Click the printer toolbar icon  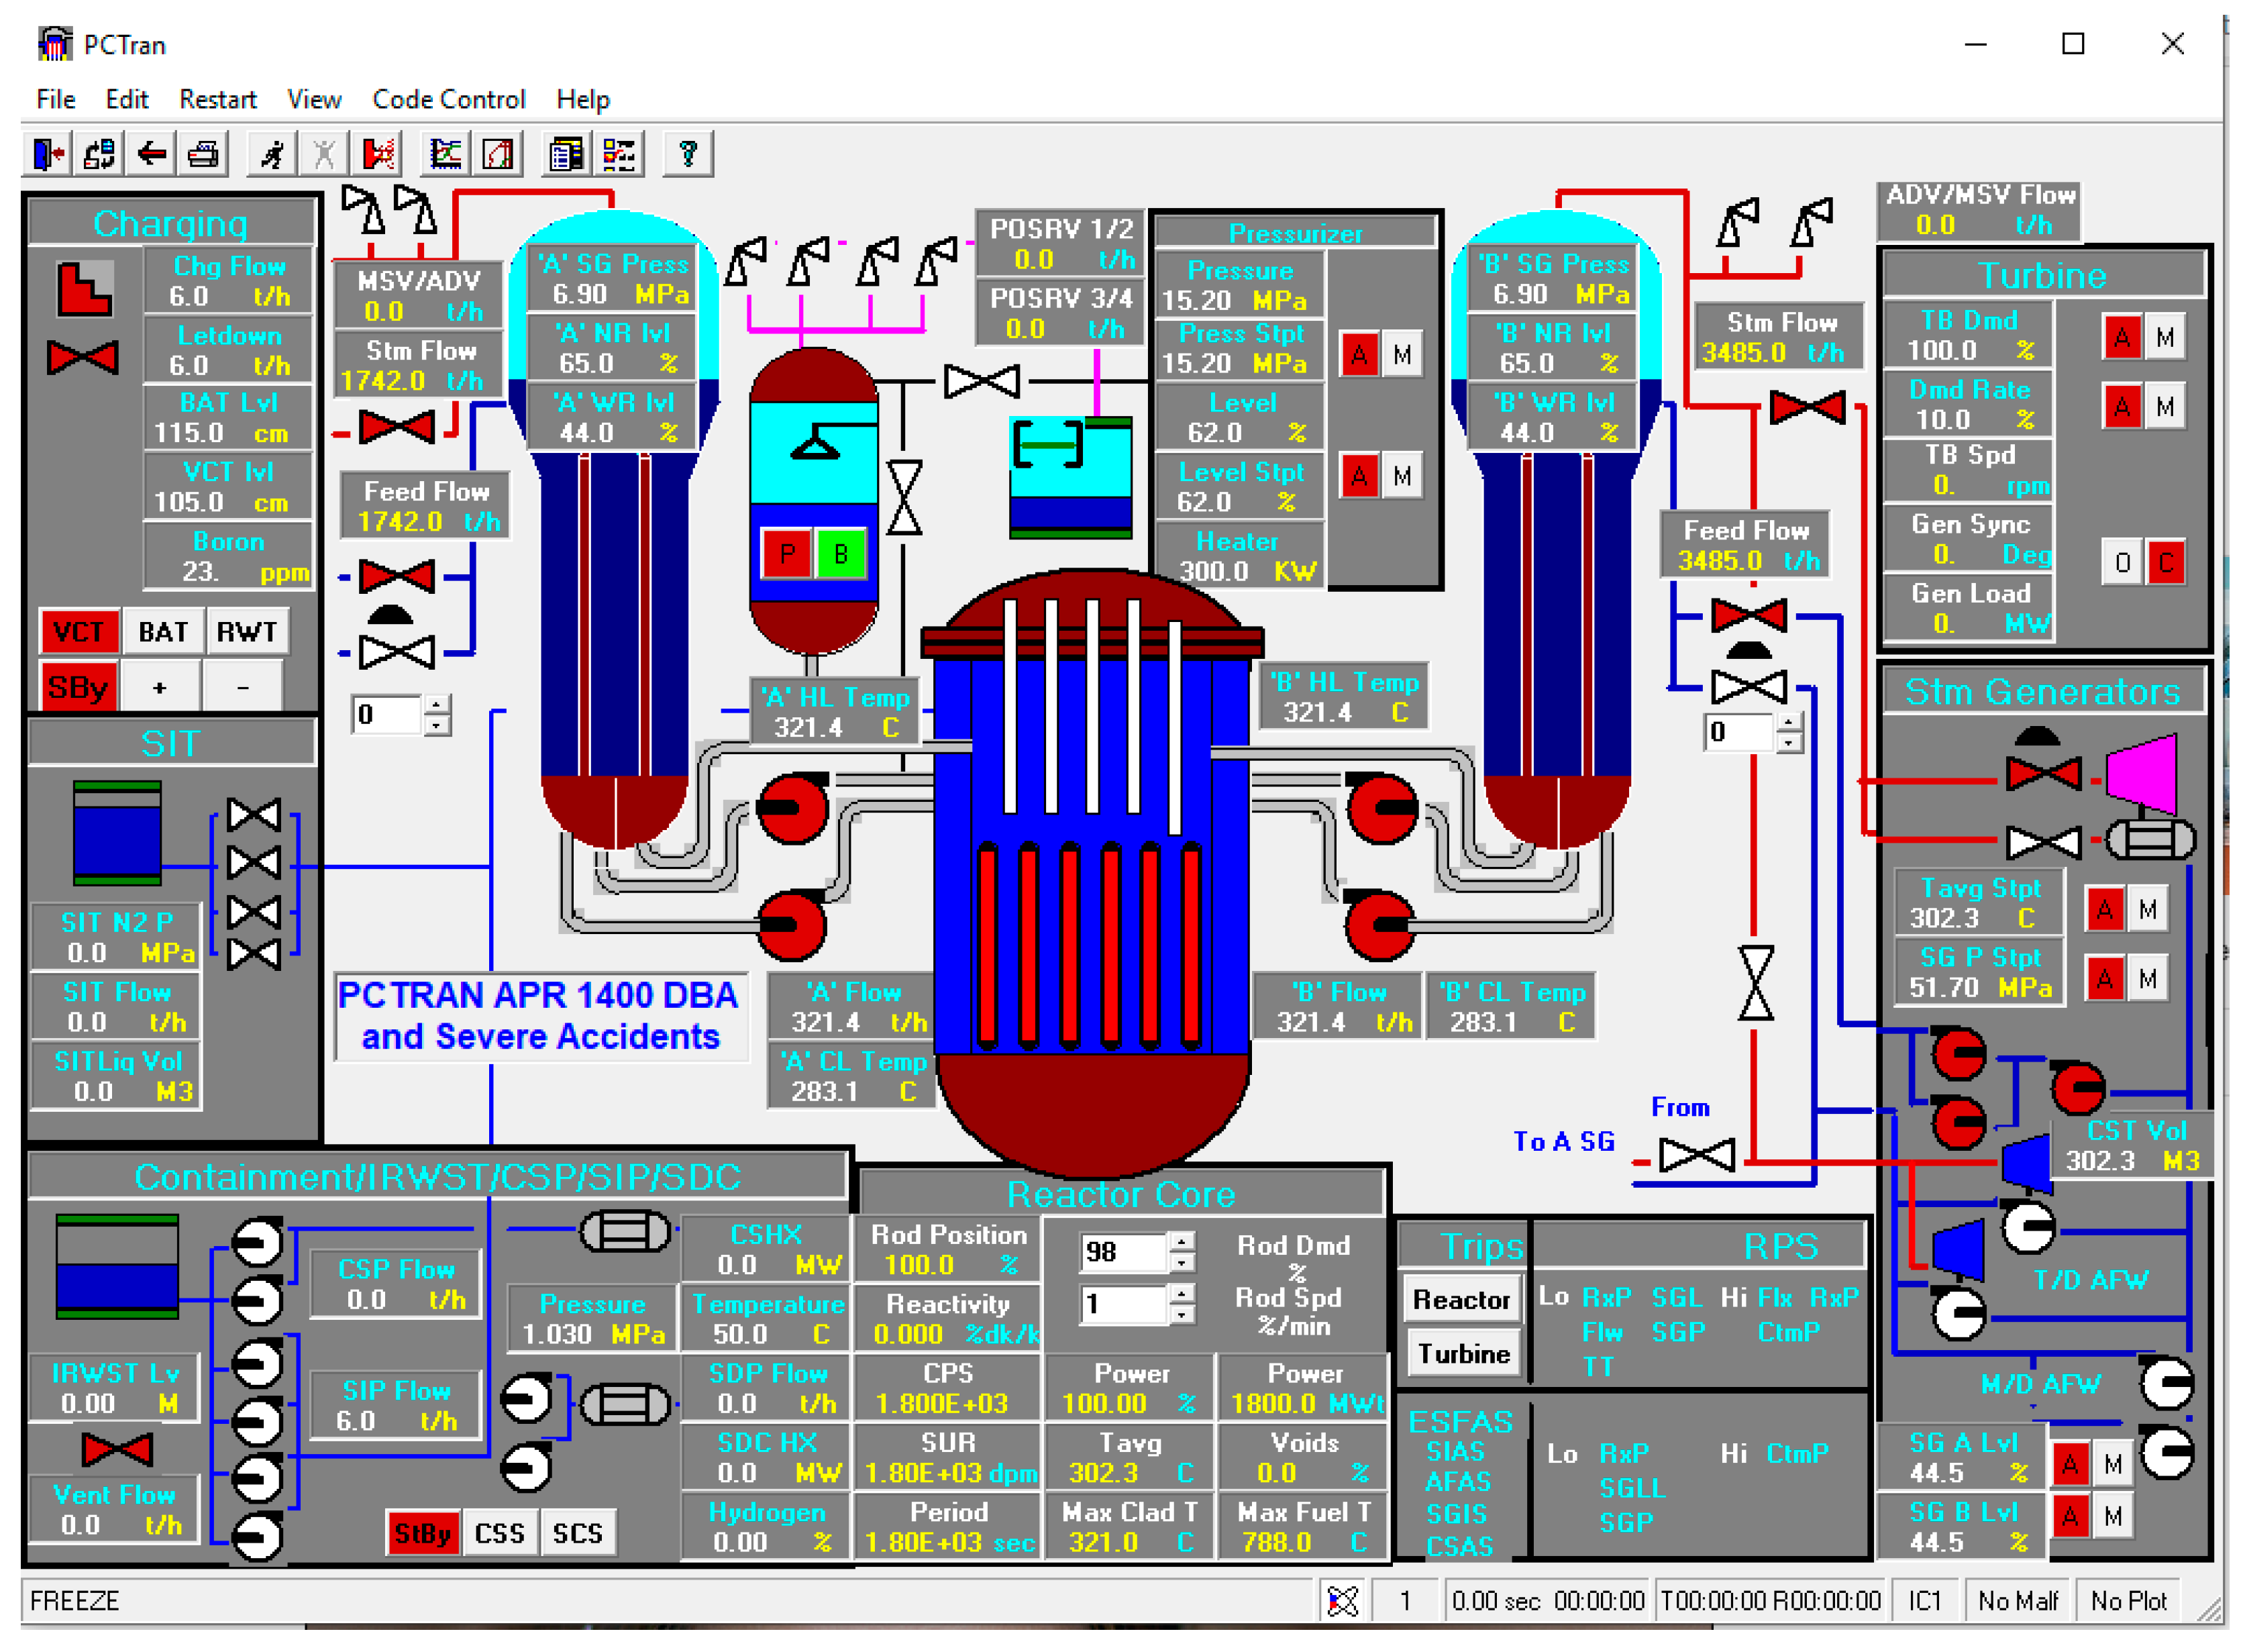[x=203, y=154]
